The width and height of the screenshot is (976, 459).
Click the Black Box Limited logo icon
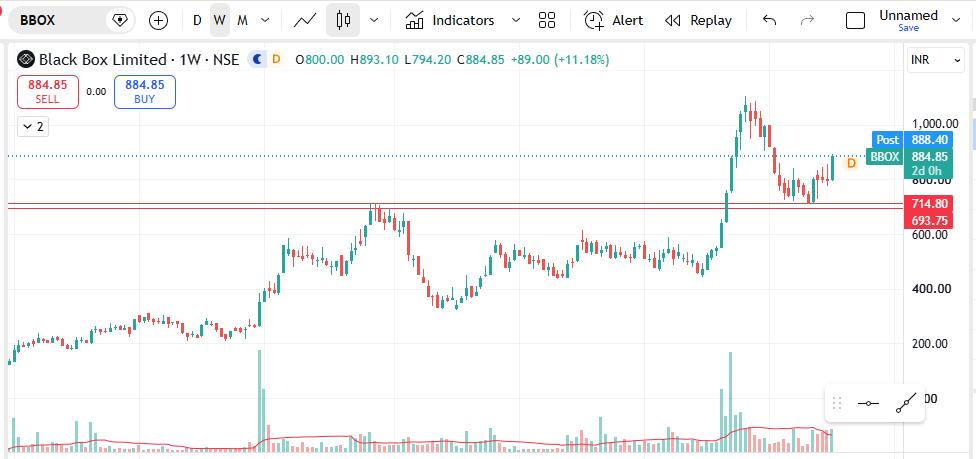26,59
